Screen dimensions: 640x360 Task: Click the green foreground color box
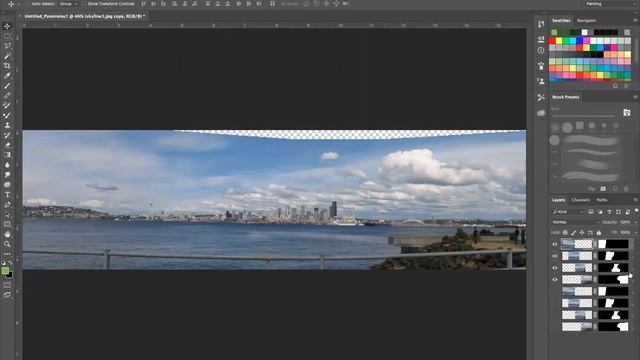5,270
